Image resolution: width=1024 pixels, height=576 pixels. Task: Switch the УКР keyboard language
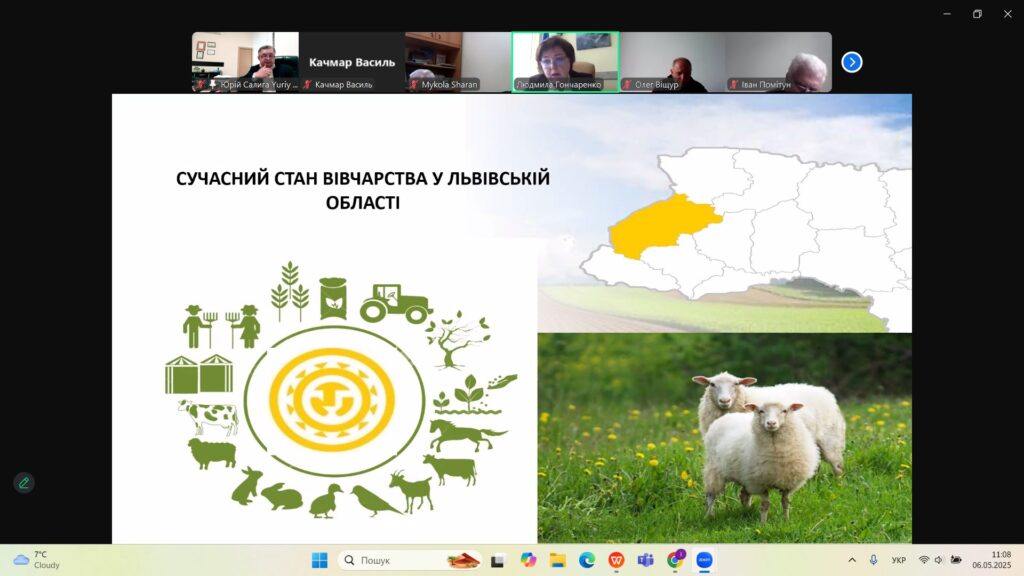pos(898,560)
